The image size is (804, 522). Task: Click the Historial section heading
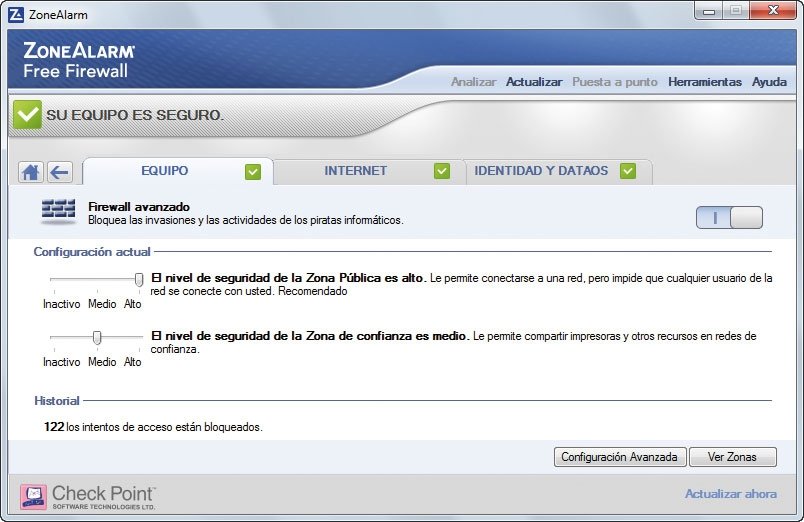[56, 401]
